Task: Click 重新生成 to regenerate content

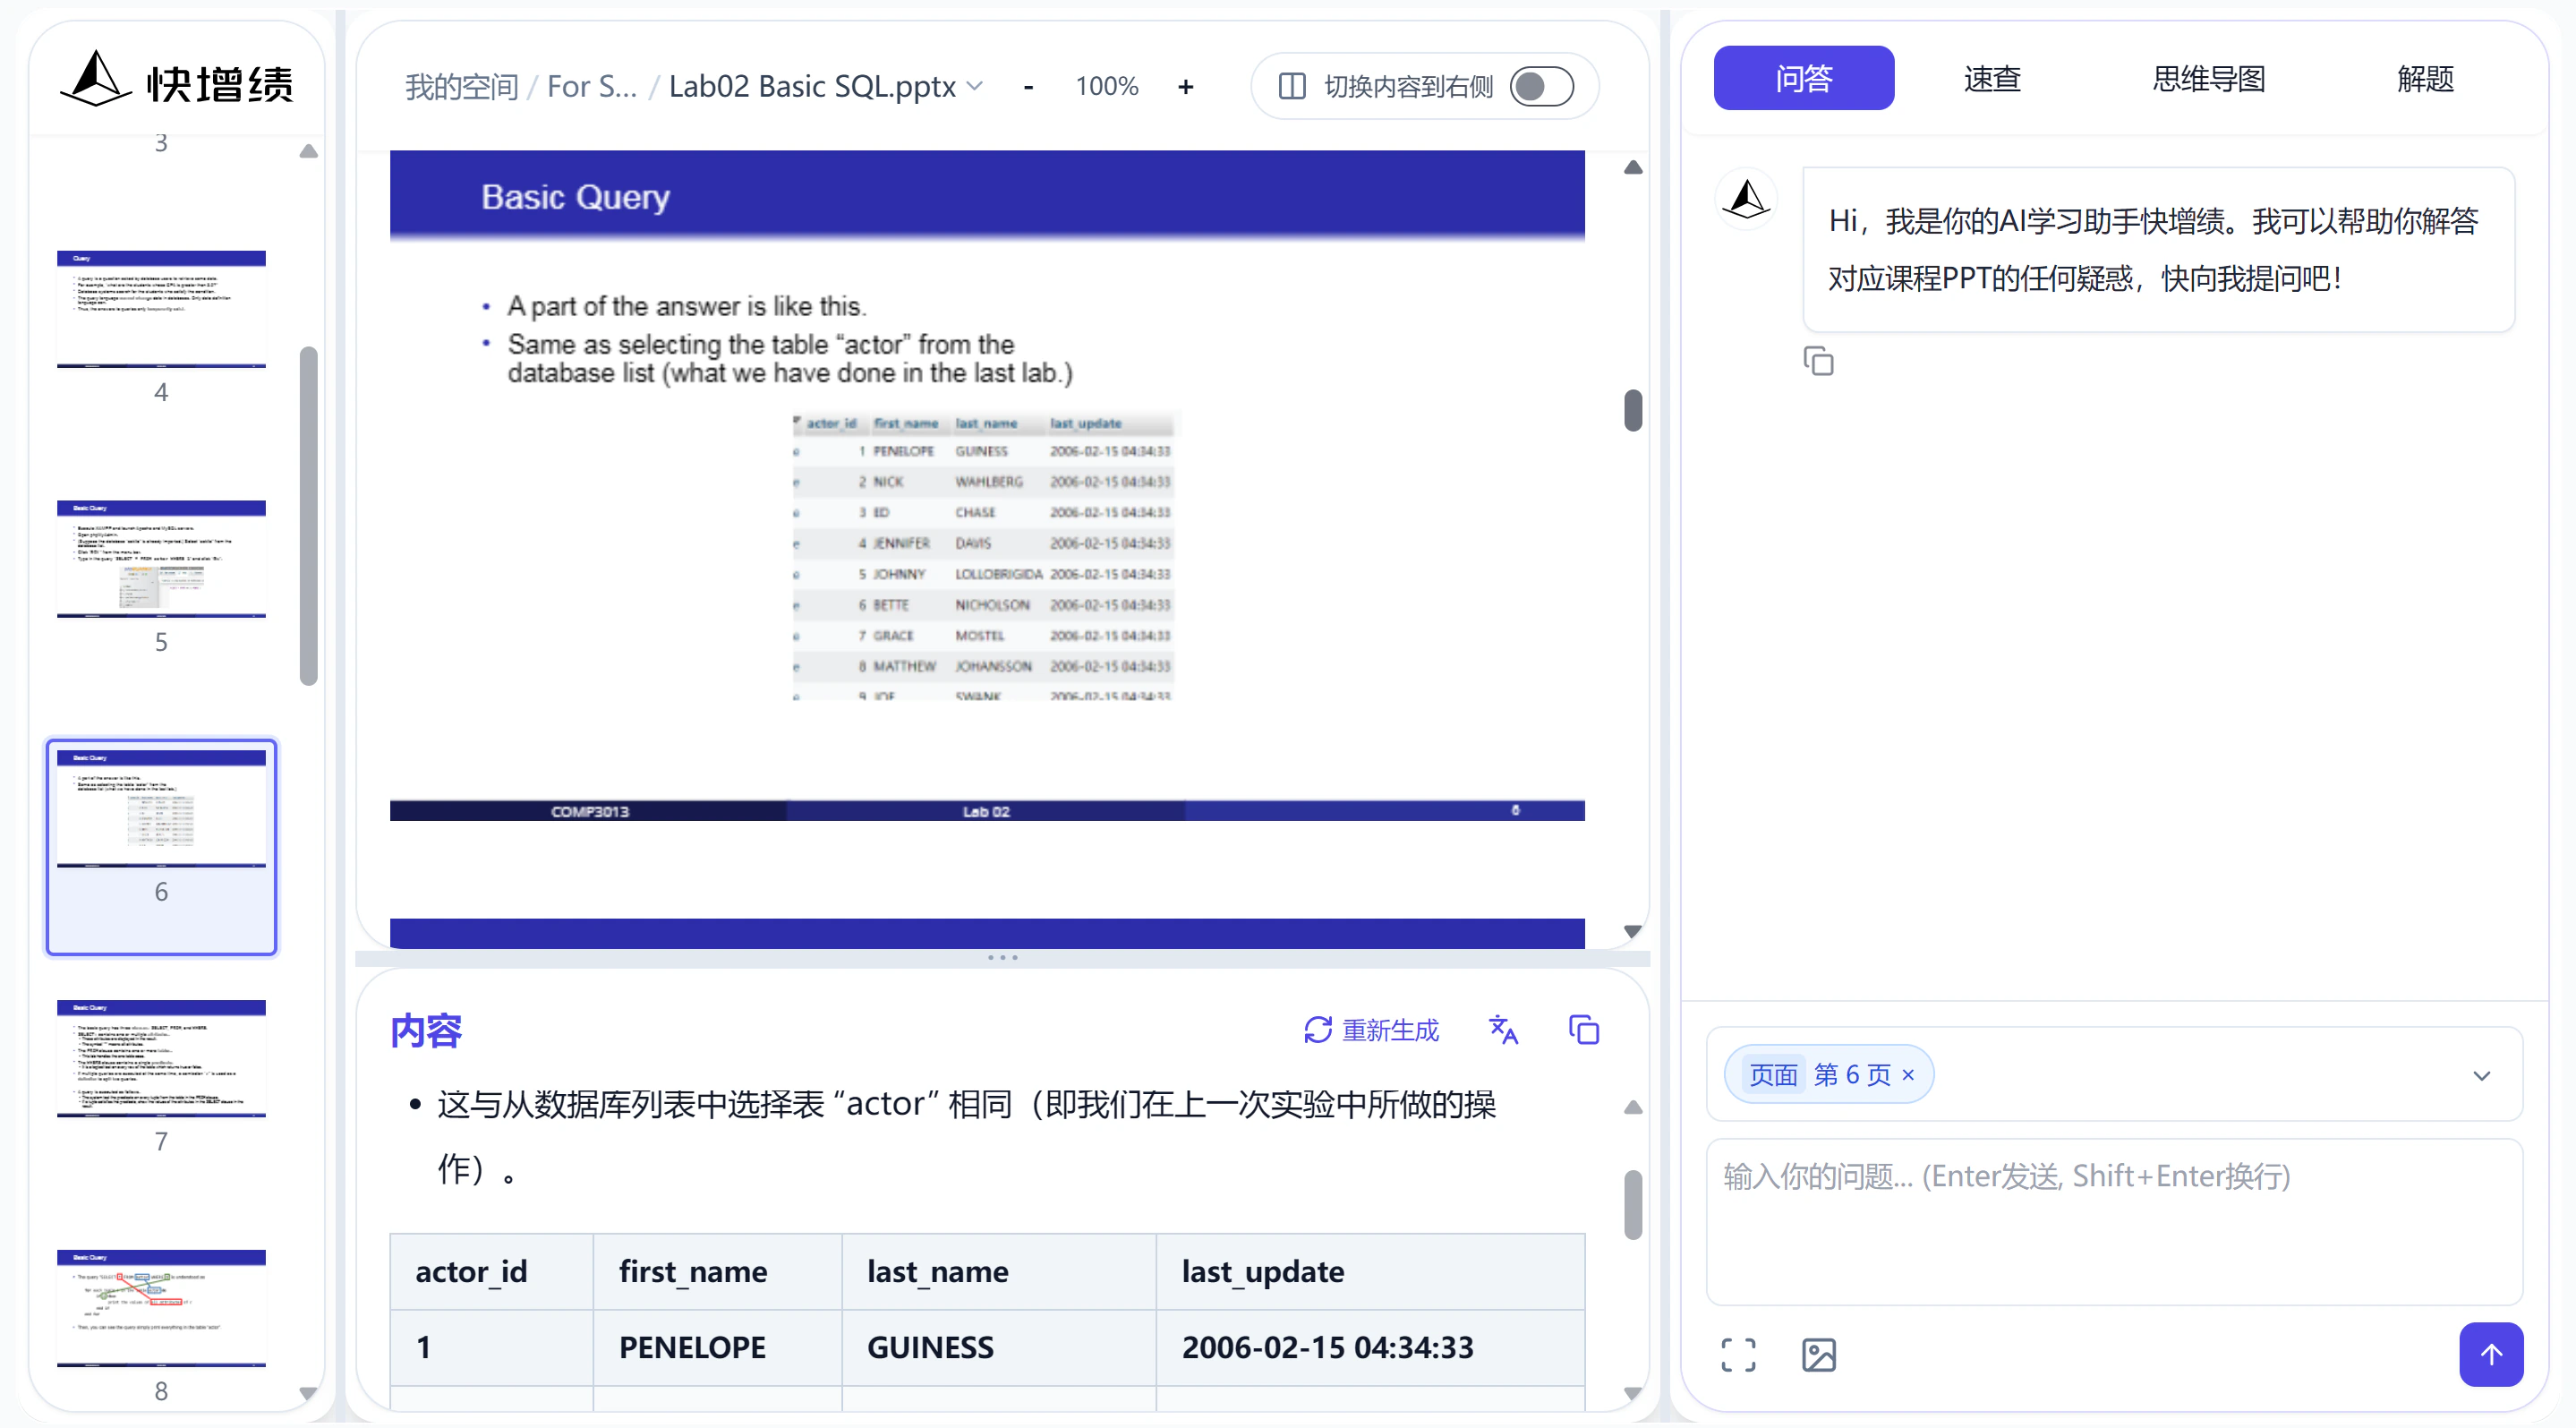Action: [1371, 1030]
